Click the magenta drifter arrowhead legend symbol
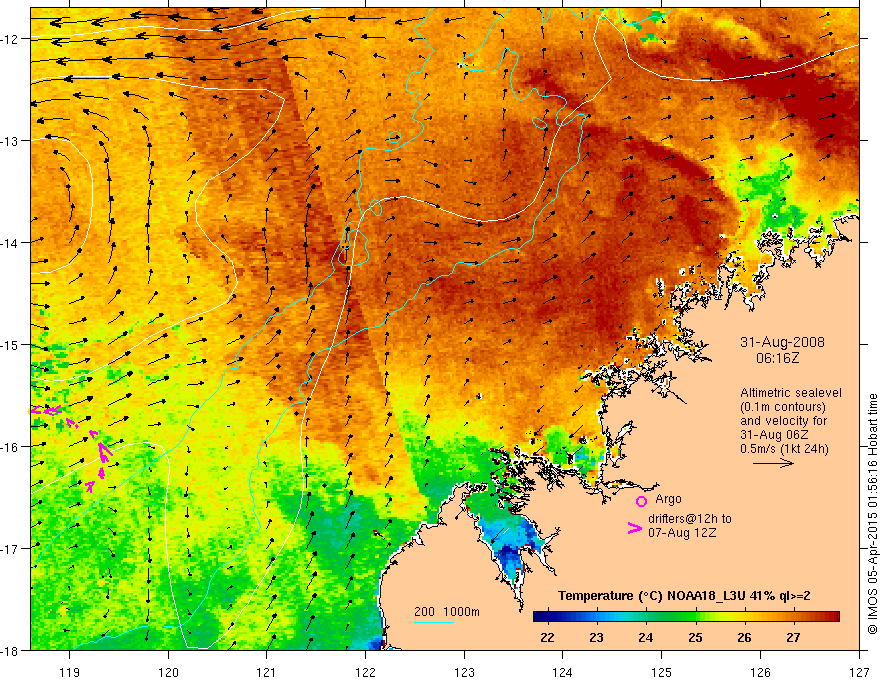The image size is (880, 680). pyautogui.click(x=635, y=528)
